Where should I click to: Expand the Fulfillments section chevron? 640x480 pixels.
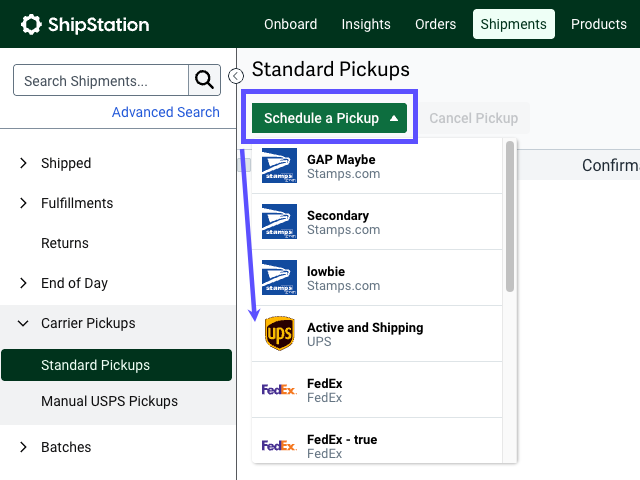tap(23, 203)
